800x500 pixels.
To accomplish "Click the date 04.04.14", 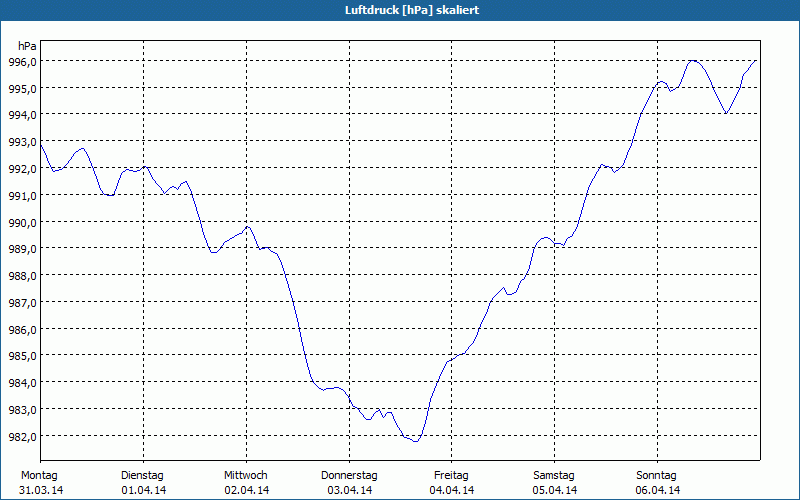I will tap(452, 491).
